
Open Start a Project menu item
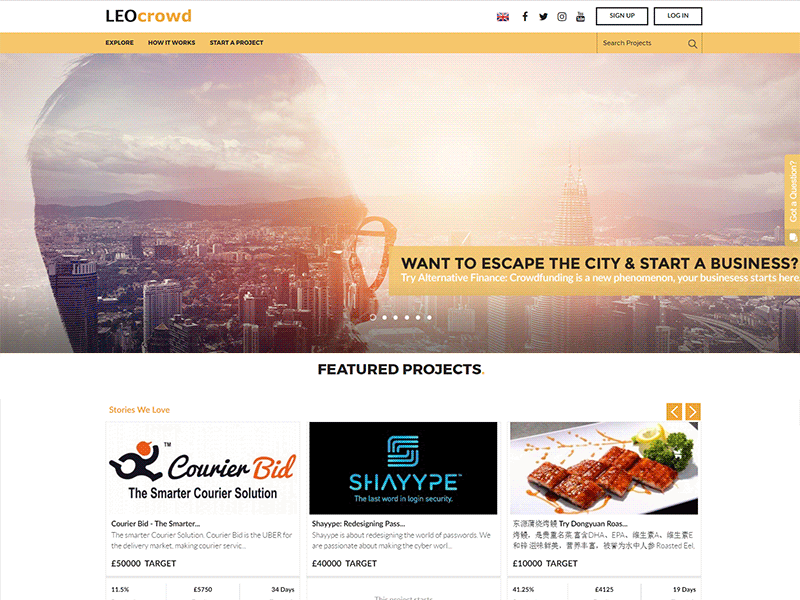(236, 43)
